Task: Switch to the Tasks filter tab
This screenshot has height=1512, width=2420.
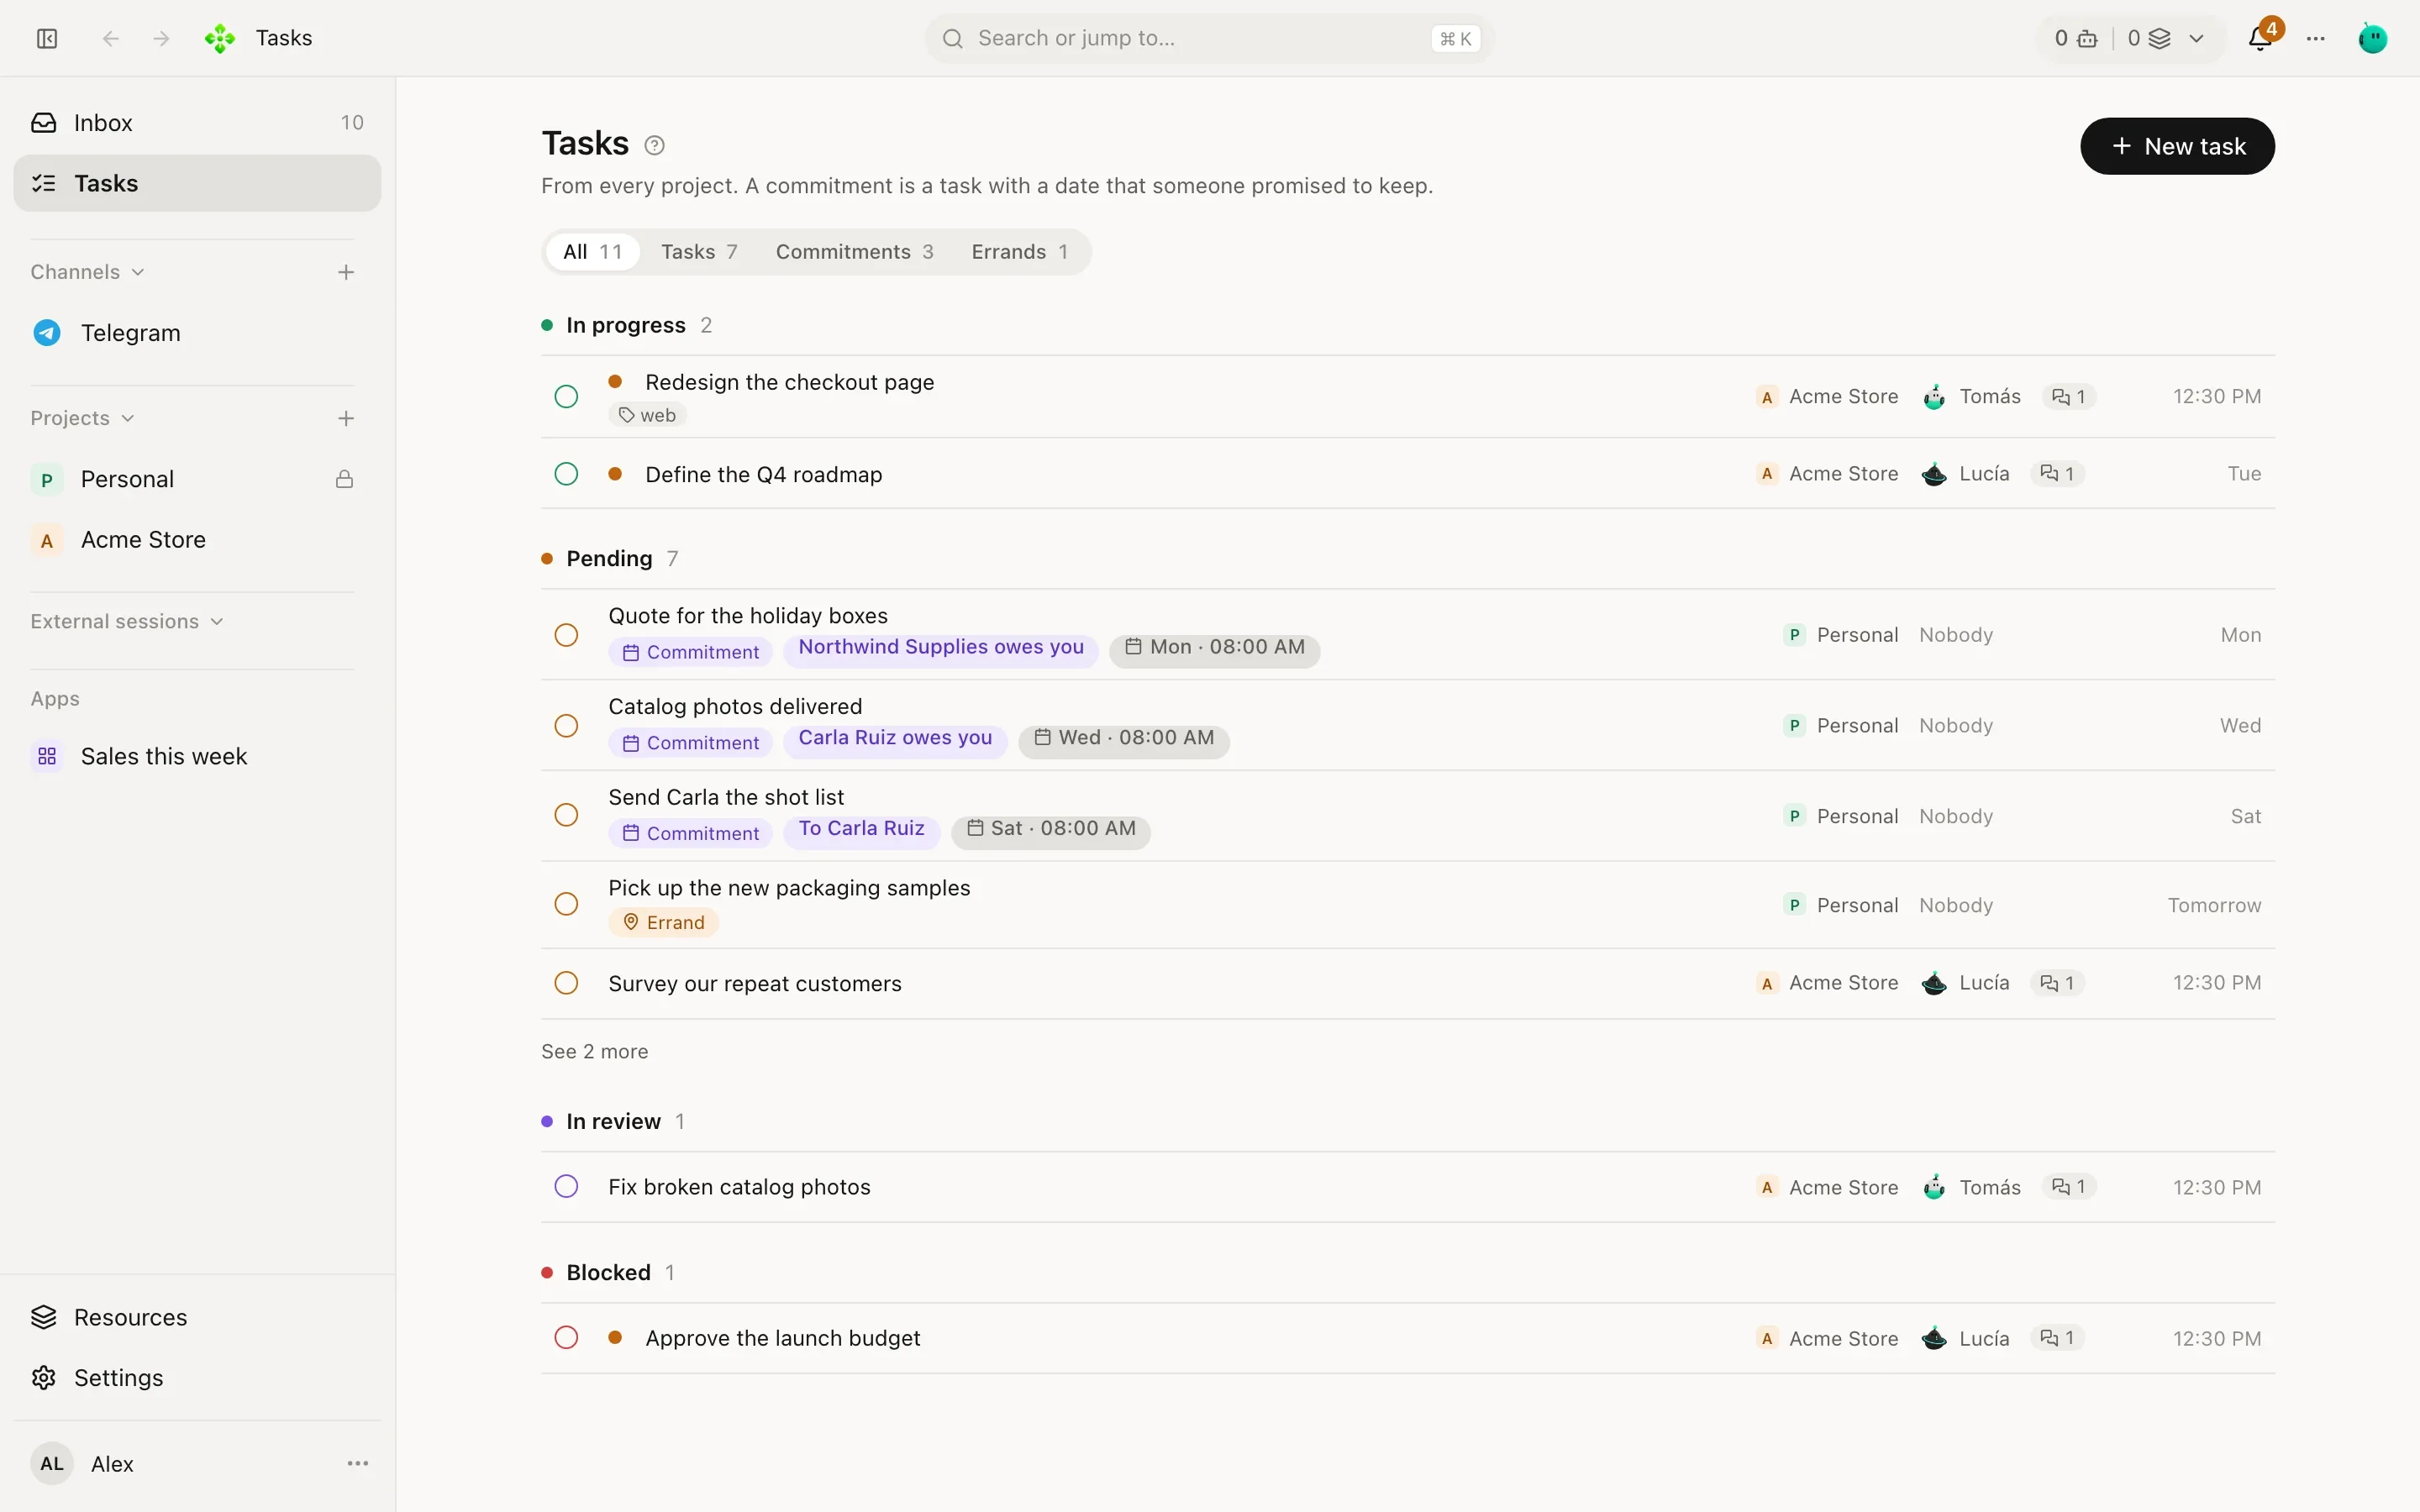Action: 699,252
